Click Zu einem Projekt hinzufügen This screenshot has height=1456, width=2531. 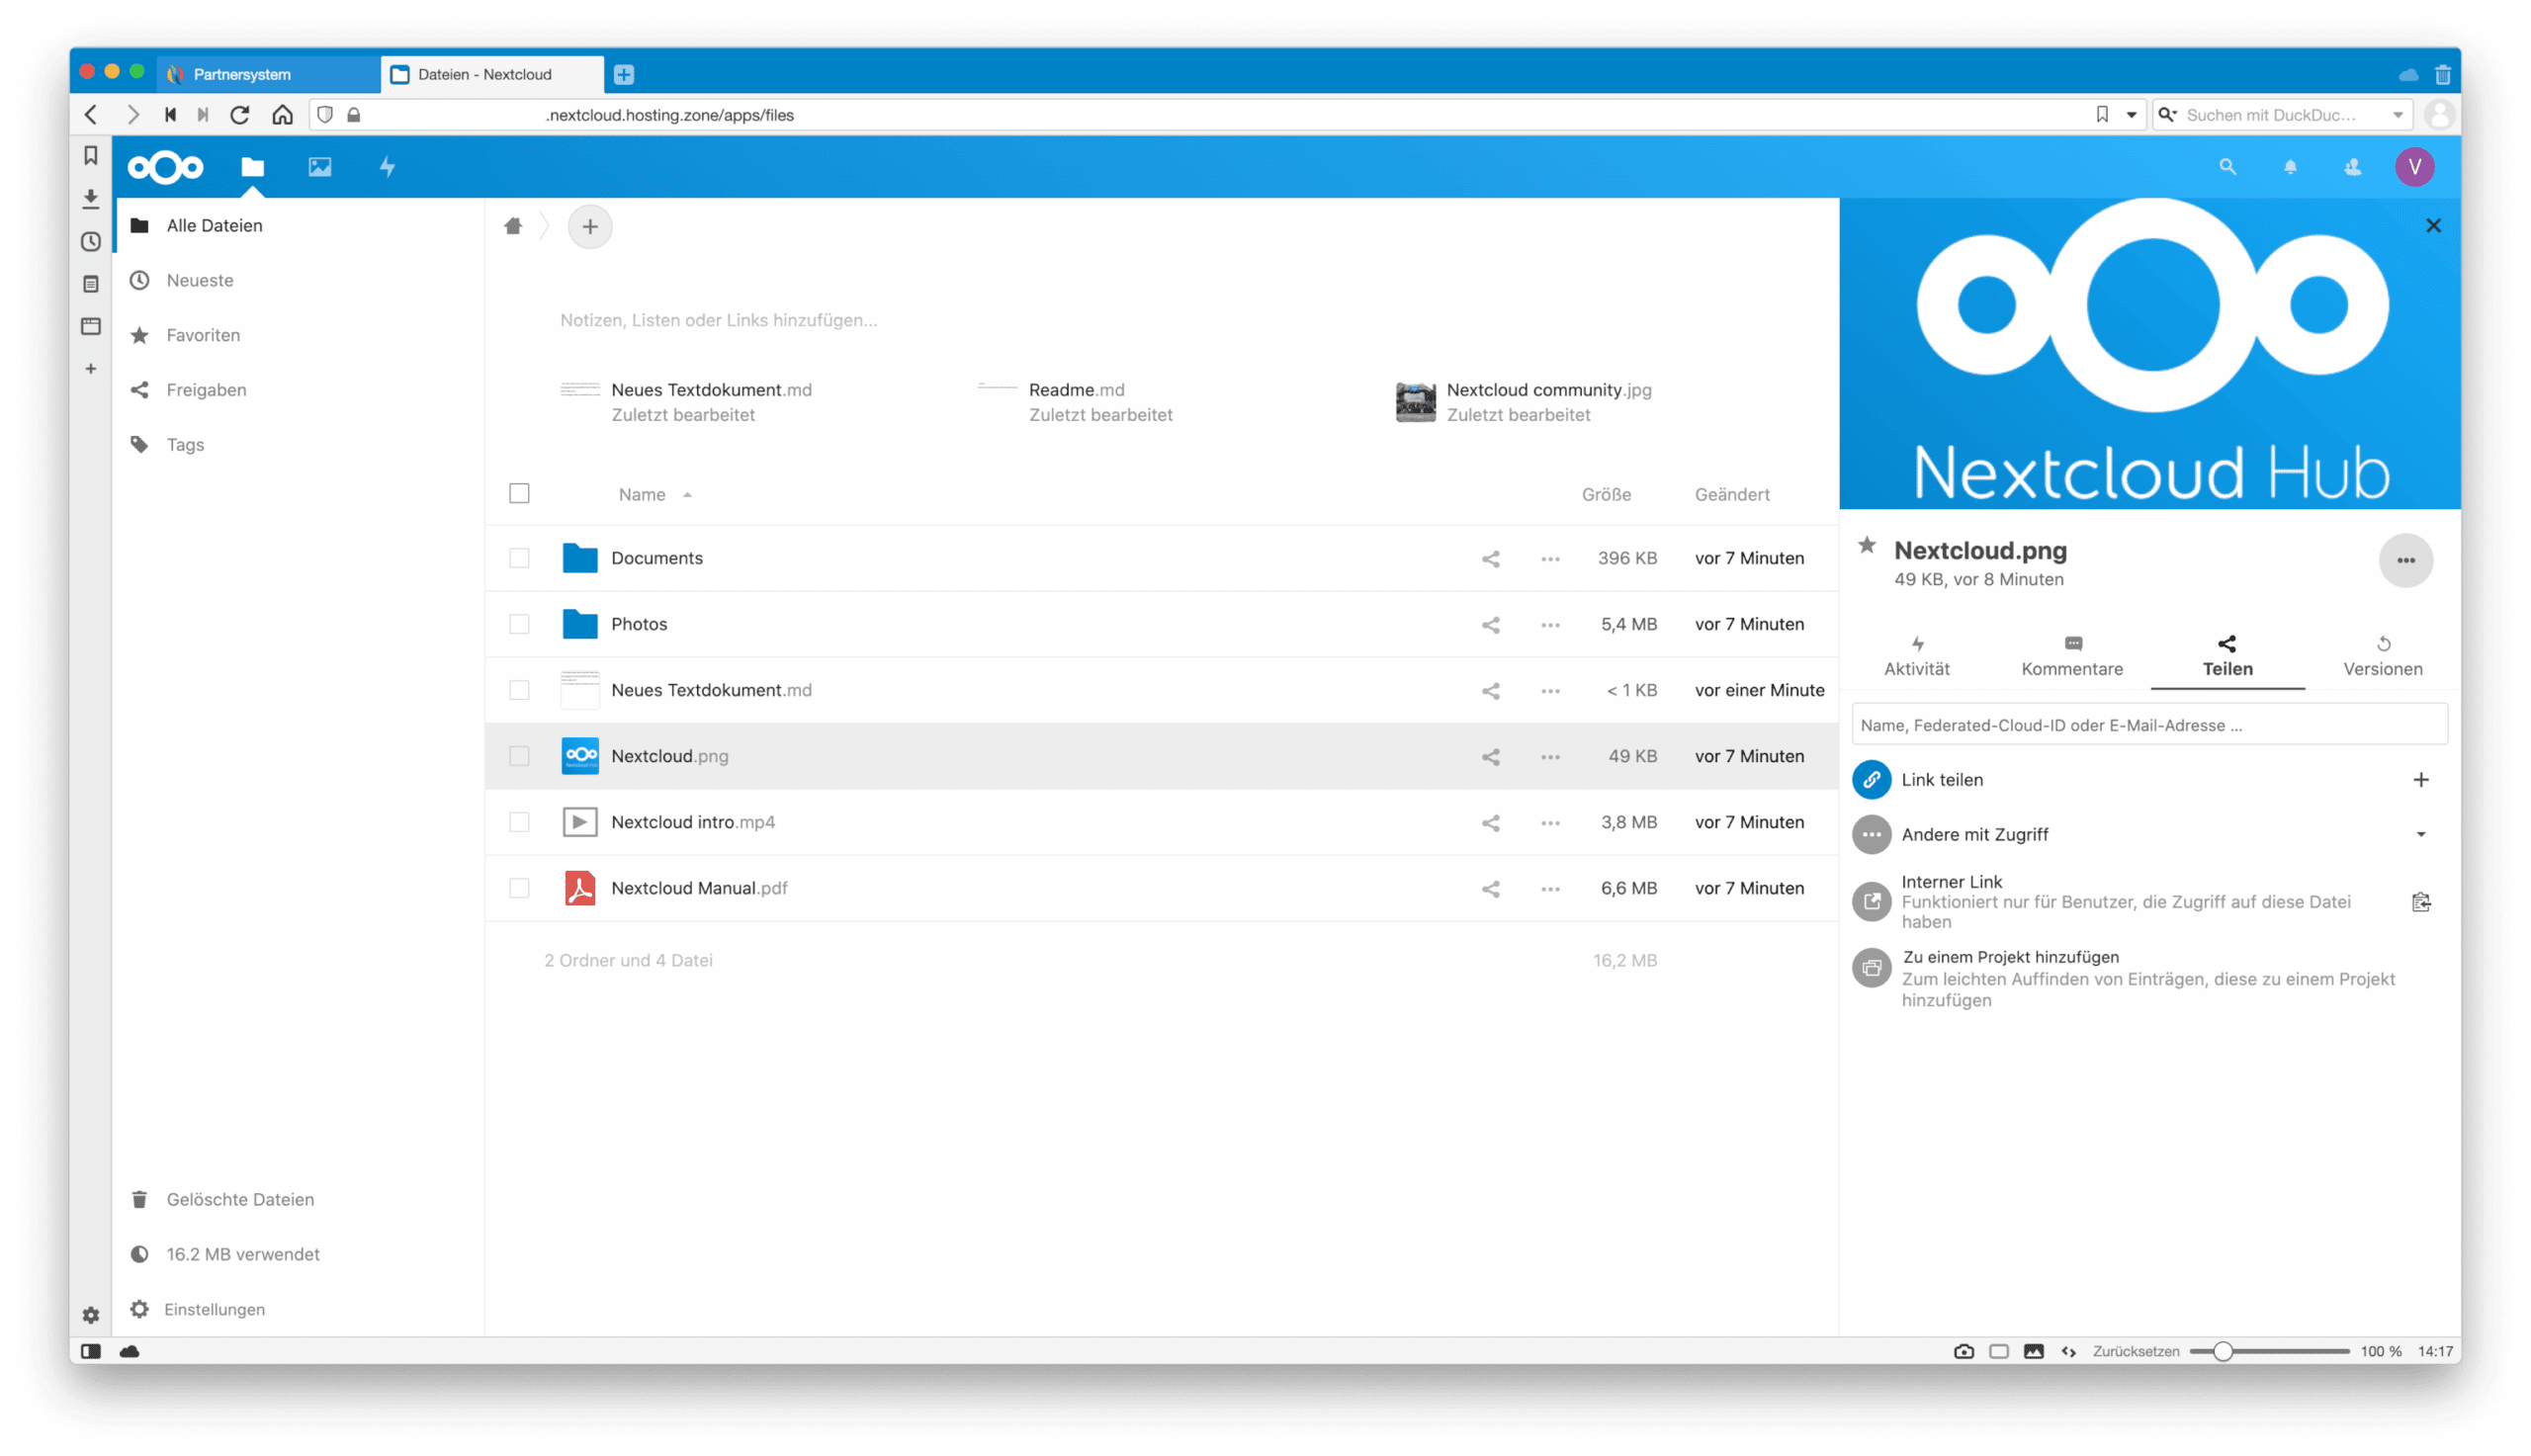pos(2010,957)
